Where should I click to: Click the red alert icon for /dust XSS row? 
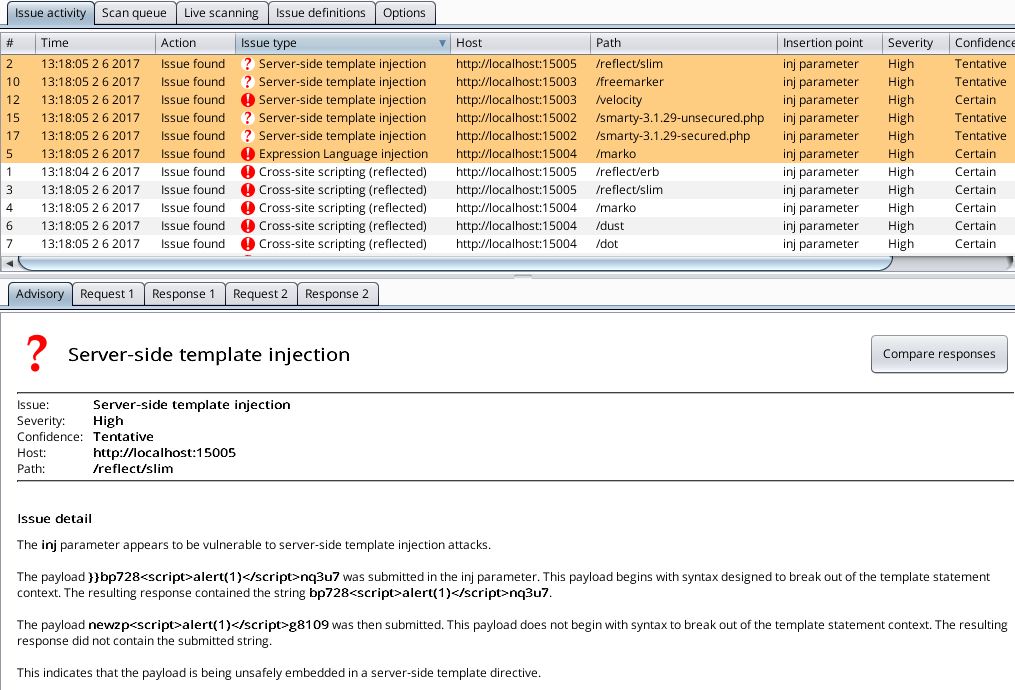(248, 226)
